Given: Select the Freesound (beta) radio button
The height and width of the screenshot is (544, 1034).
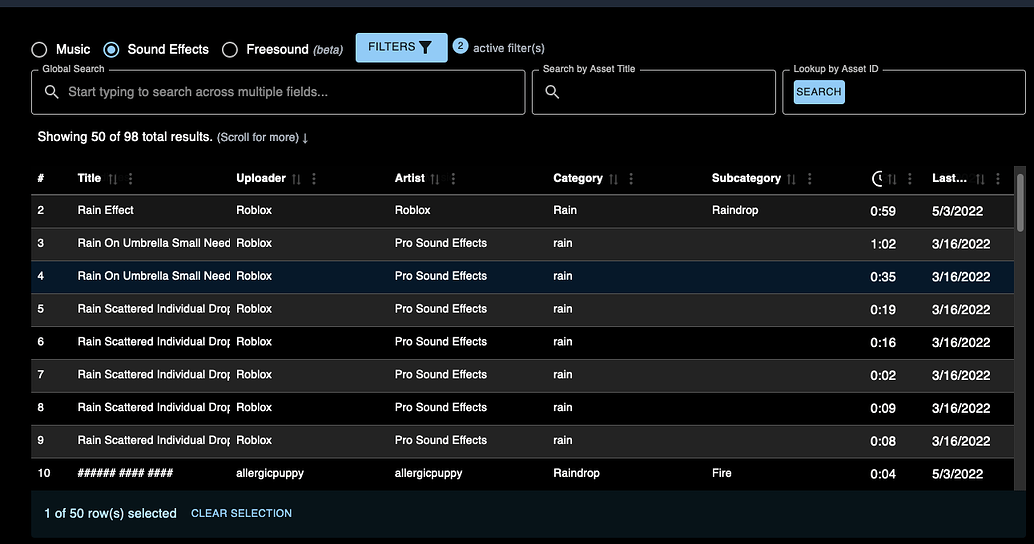Looking at the screenshot, I should coord(229,49).
